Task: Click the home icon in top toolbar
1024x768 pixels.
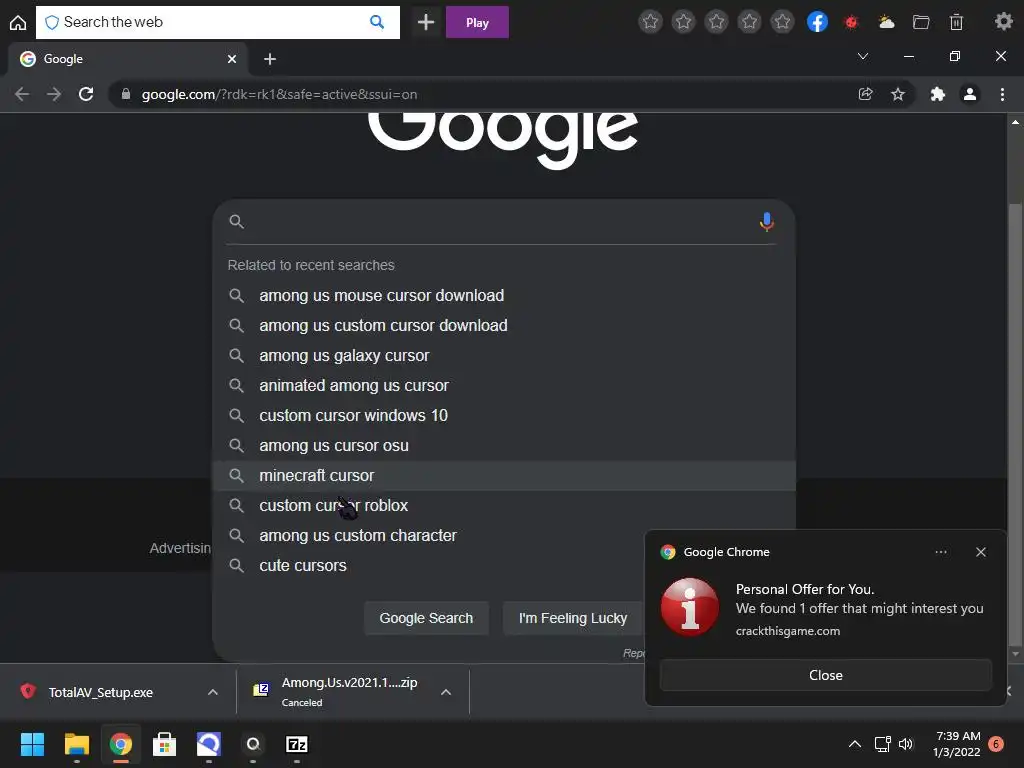Action: (18, 22)
